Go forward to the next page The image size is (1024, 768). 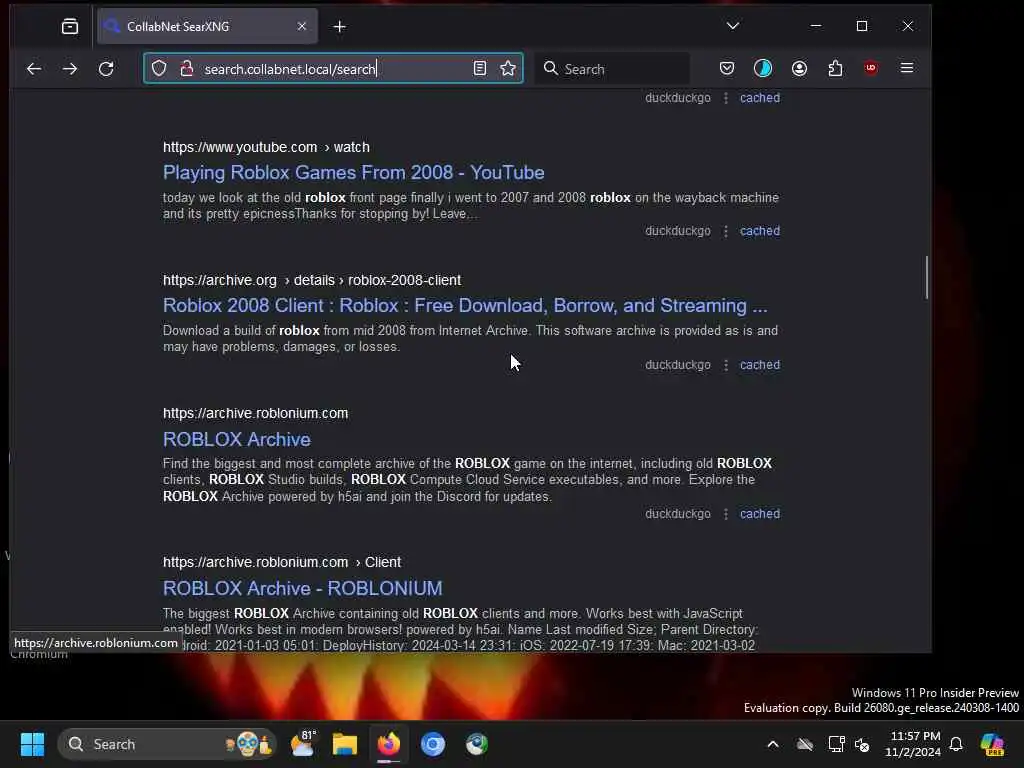[x=70, y=69]
